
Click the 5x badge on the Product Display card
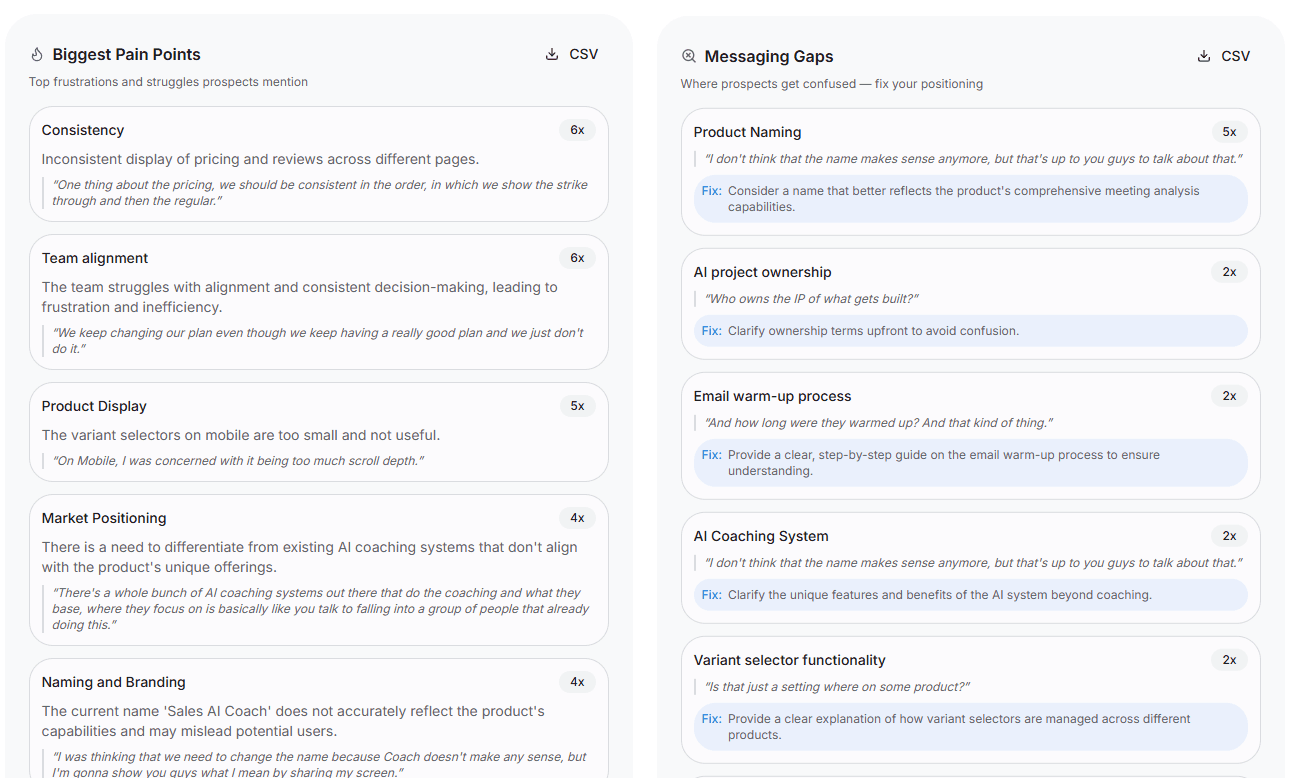(577, 405)
